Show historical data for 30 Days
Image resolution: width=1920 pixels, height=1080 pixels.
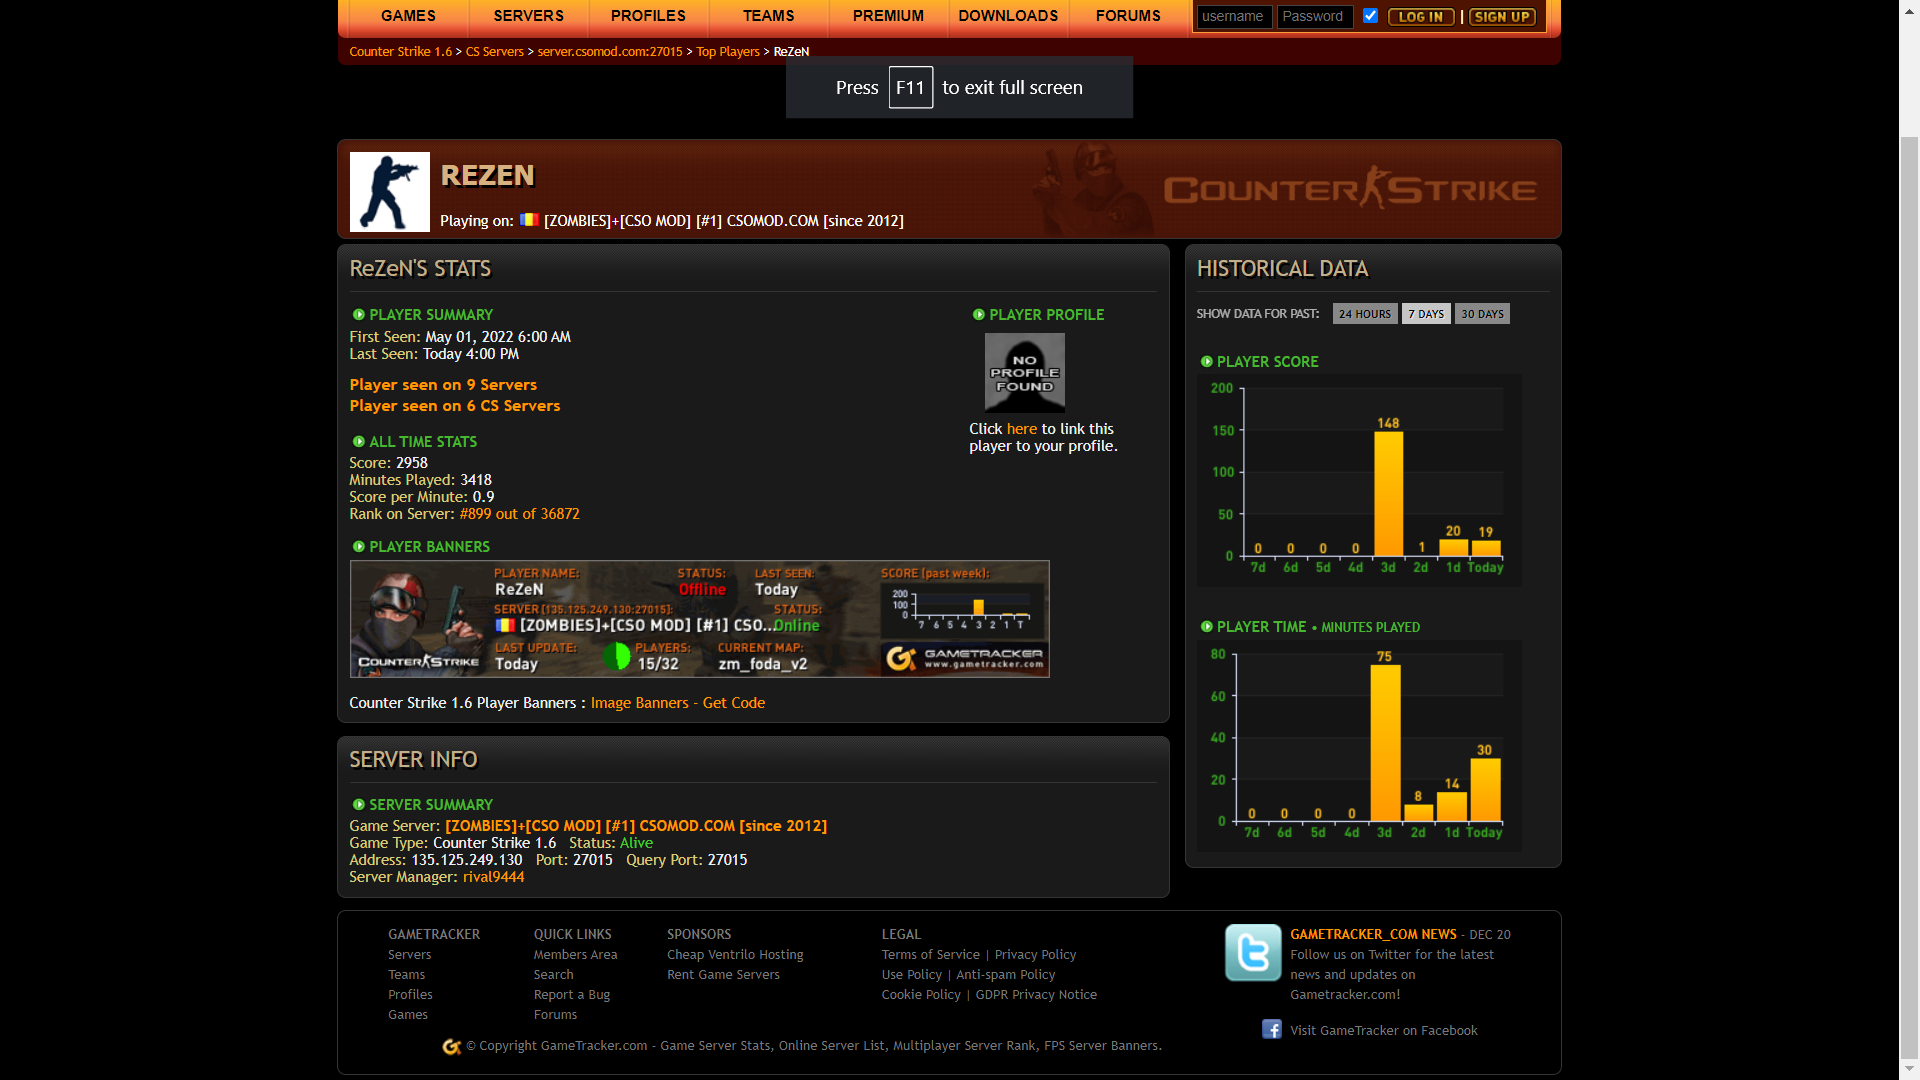pyautogui.click(x=1481, y=314)
